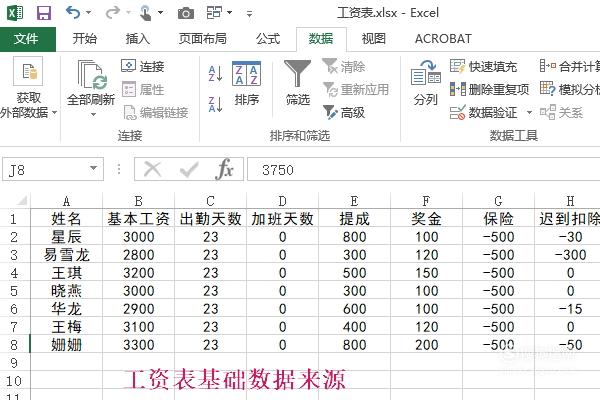Click cell with name 姗姗

(67, 345)
